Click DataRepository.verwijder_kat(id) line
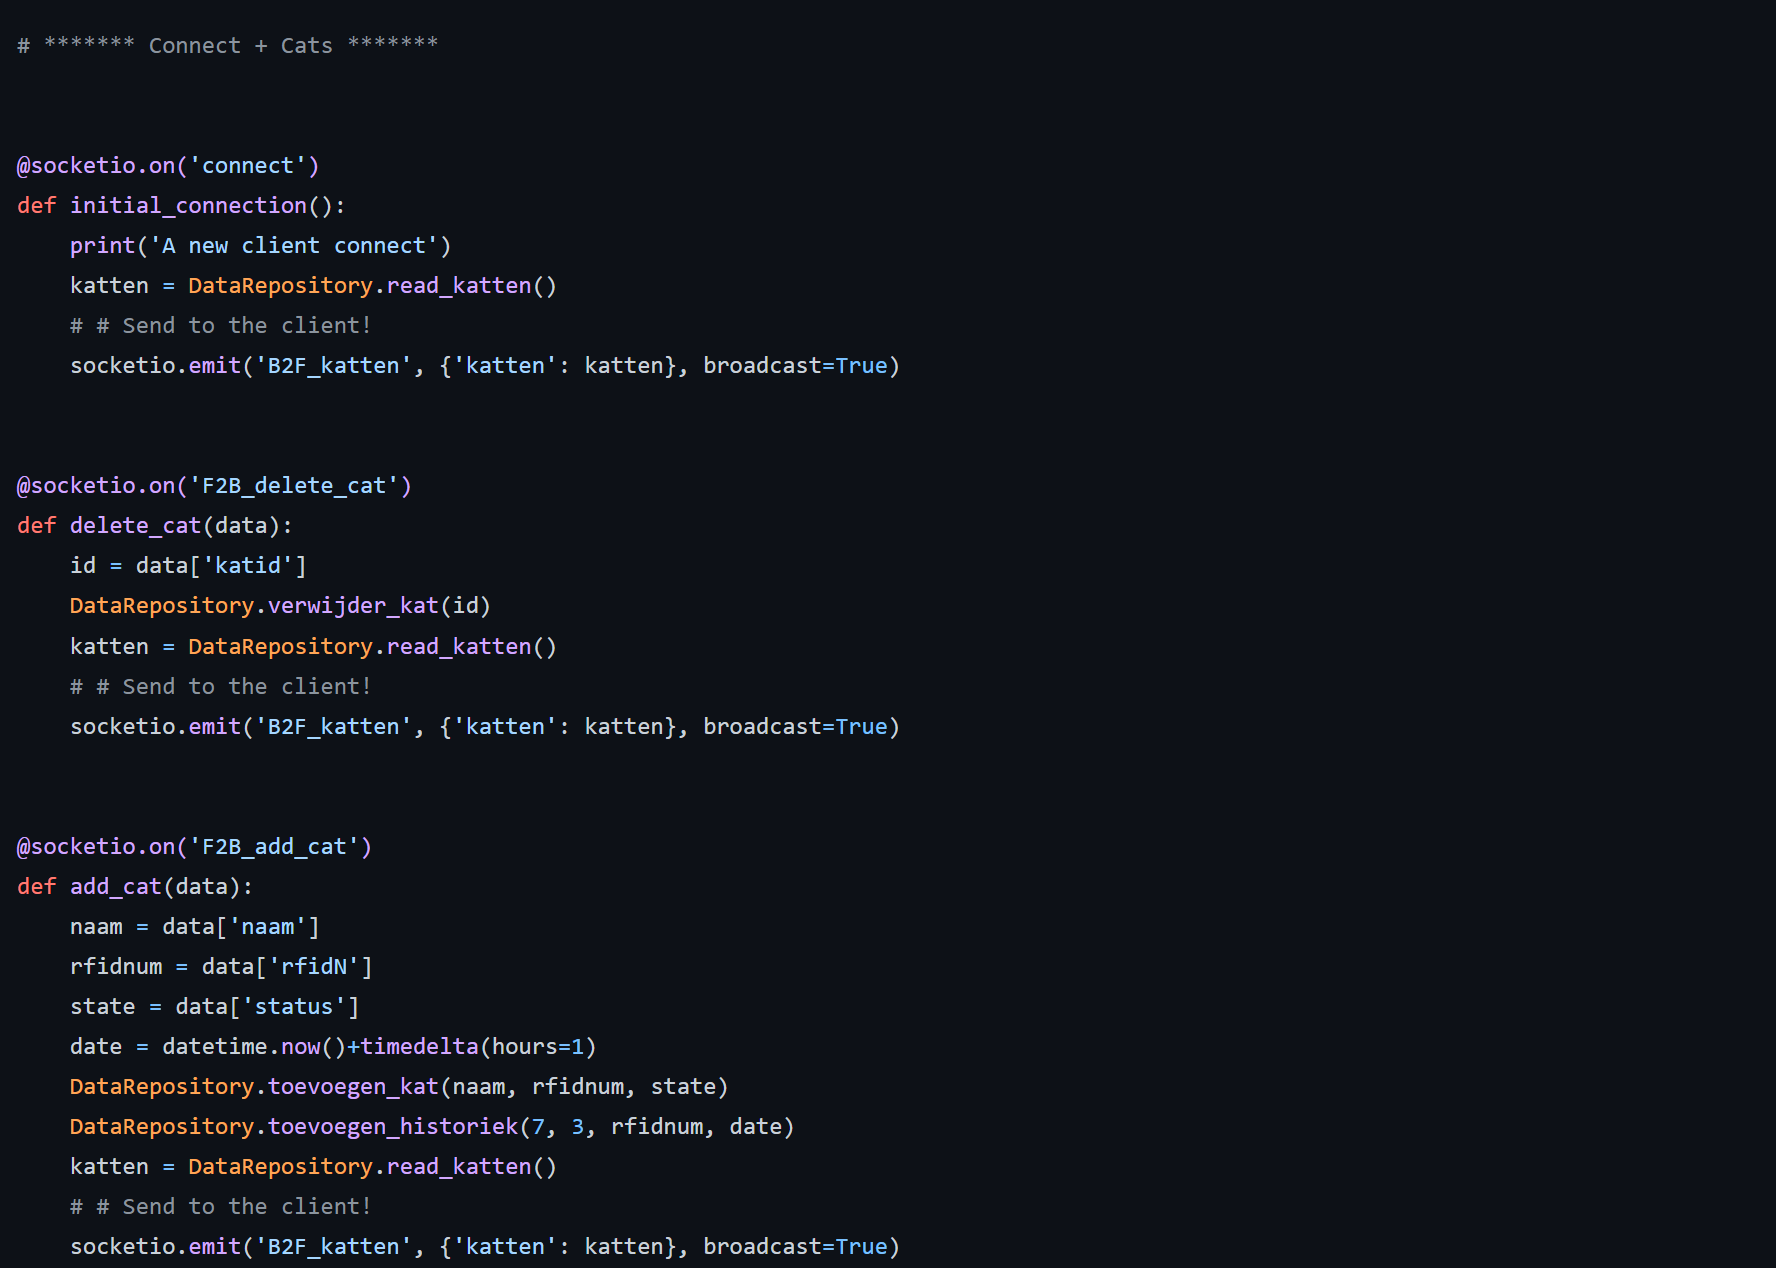This screenshot has width=1776, height=1268. pyautogui.click(x=280, y=605)
